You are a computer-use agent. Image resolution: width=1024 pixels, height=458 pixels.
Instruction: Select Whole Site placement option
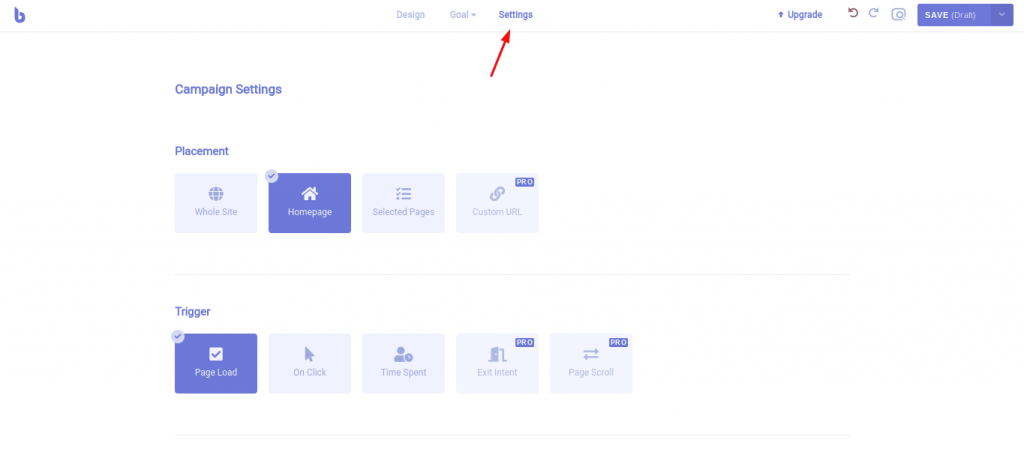coord(216,203)
